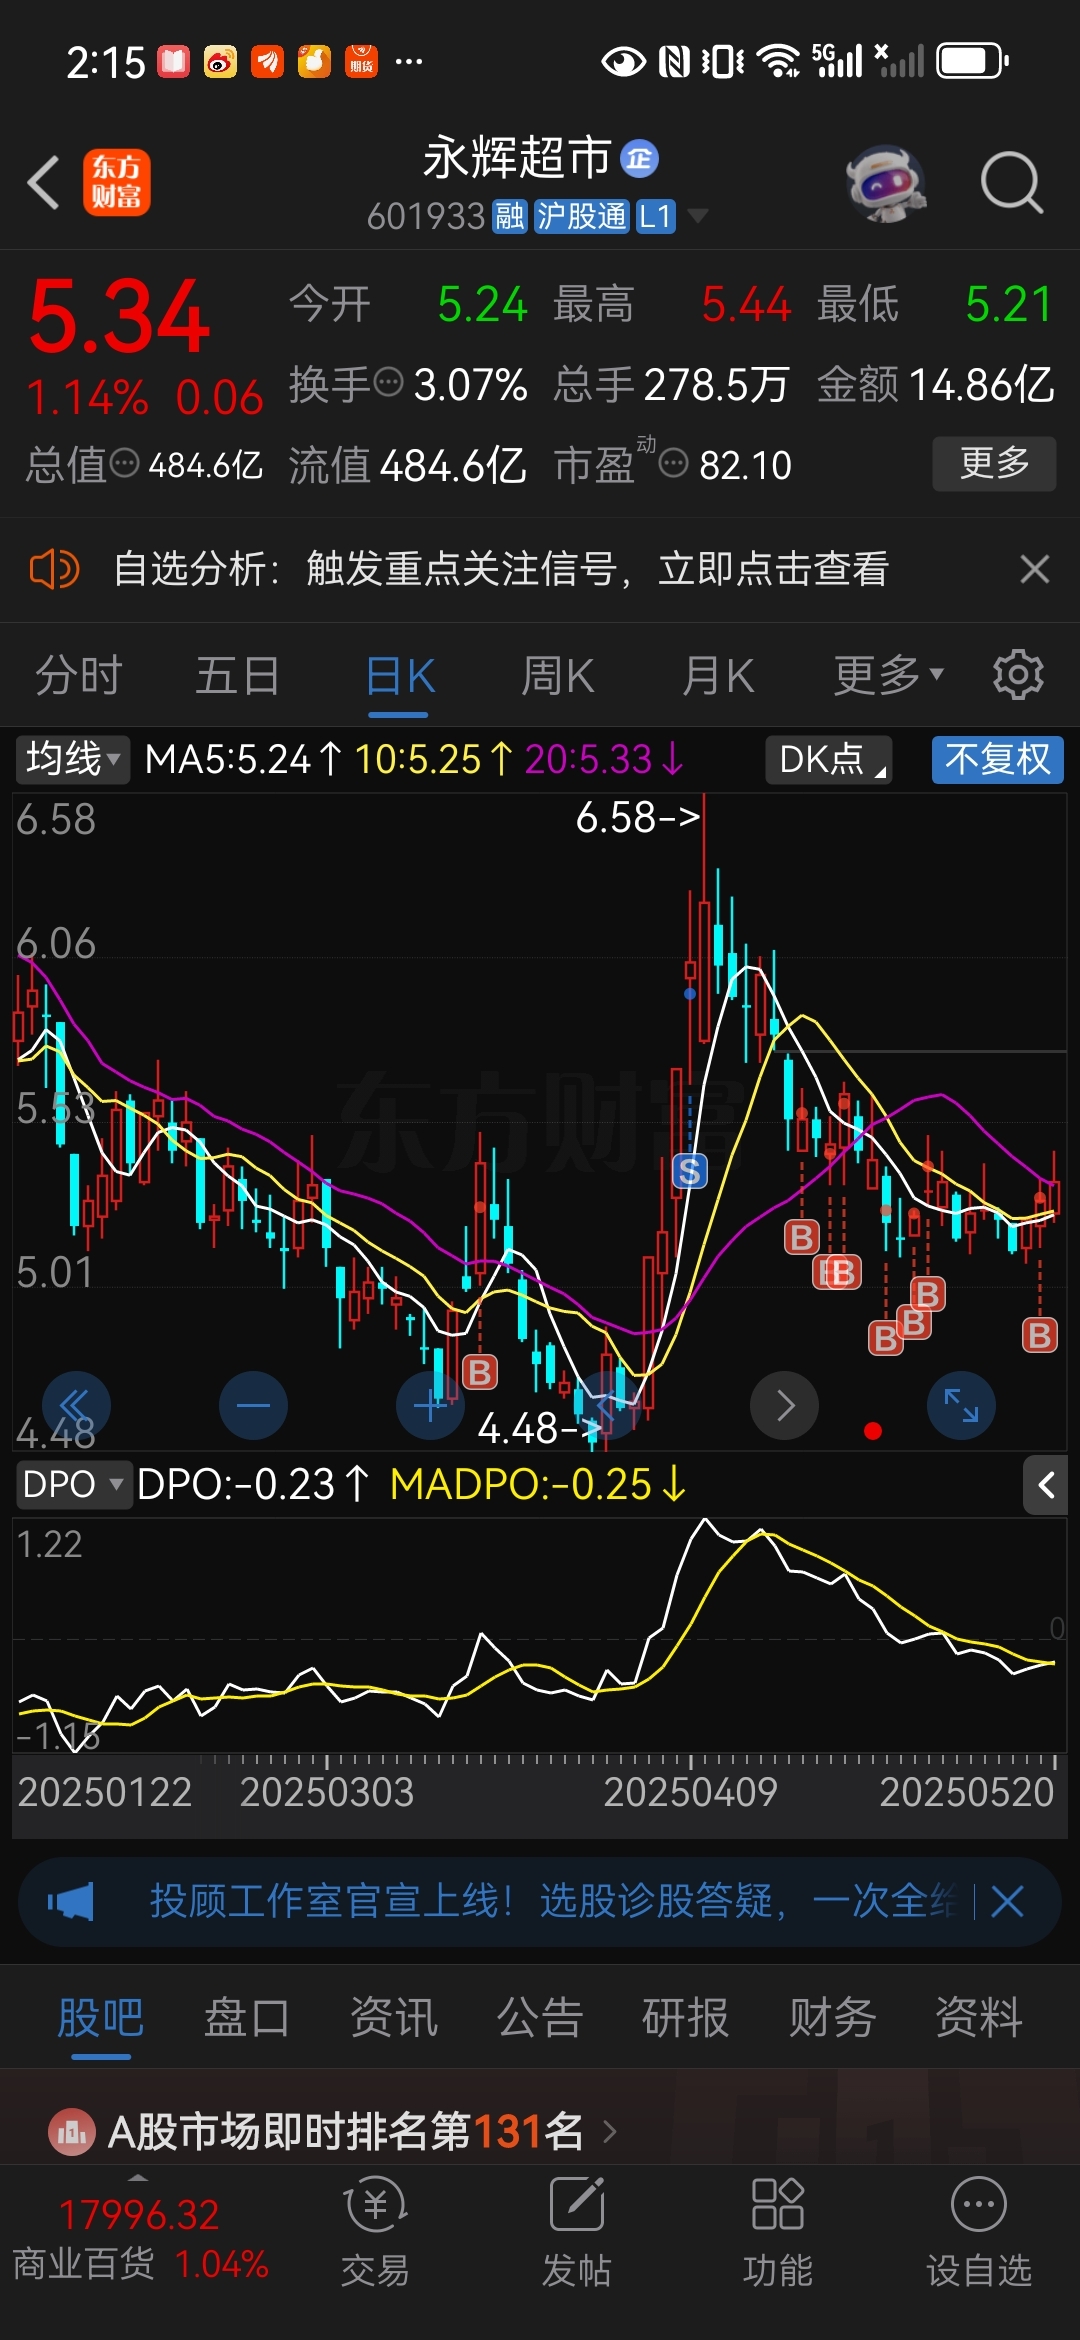Shift the chart forward with right arrow

(784, 1405)
